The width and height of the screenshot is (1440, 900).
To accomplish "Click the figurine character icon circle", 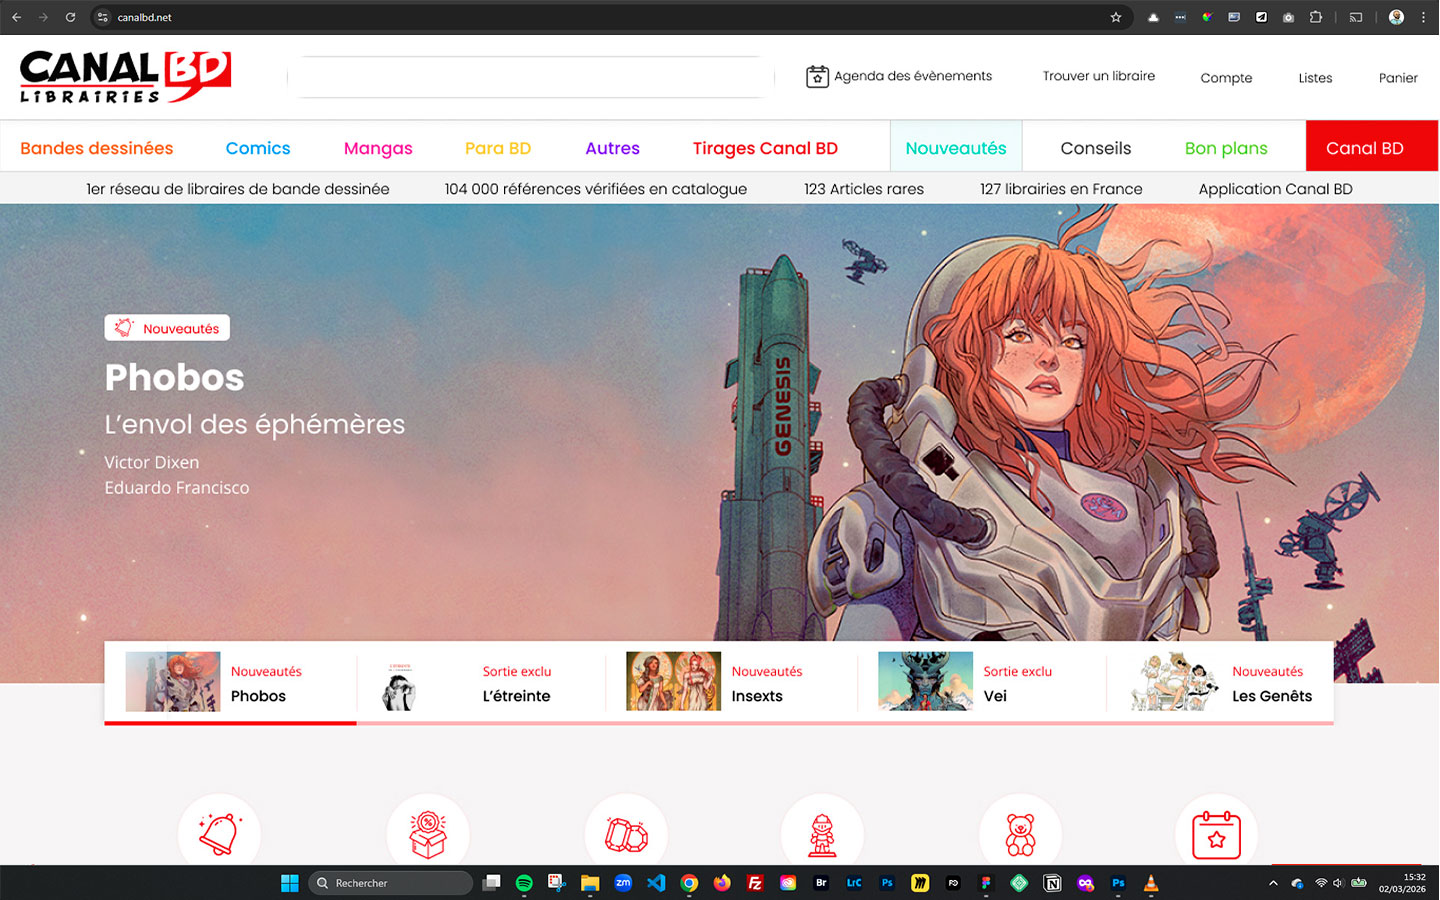I will tap(822, 833).
